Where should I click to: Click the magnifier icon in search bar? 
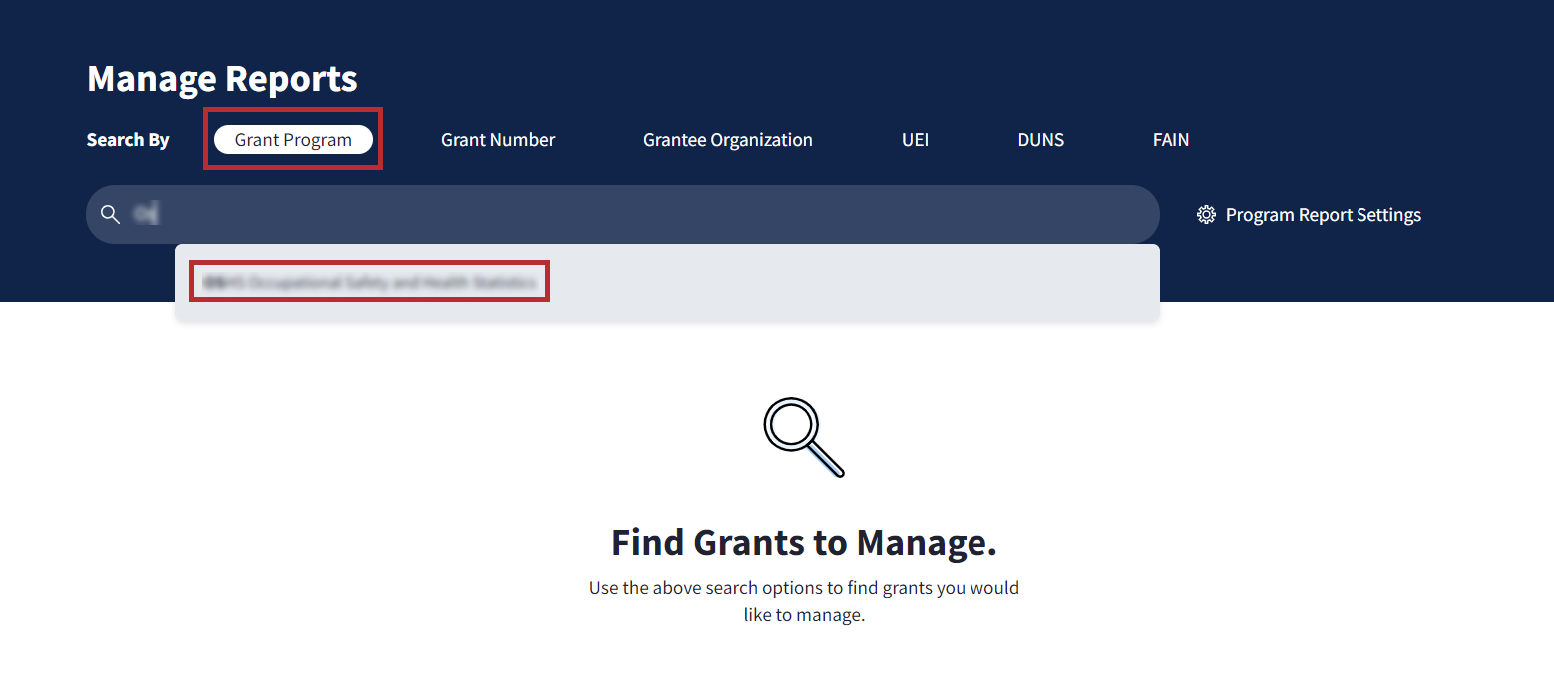click(x=111, y=215)
